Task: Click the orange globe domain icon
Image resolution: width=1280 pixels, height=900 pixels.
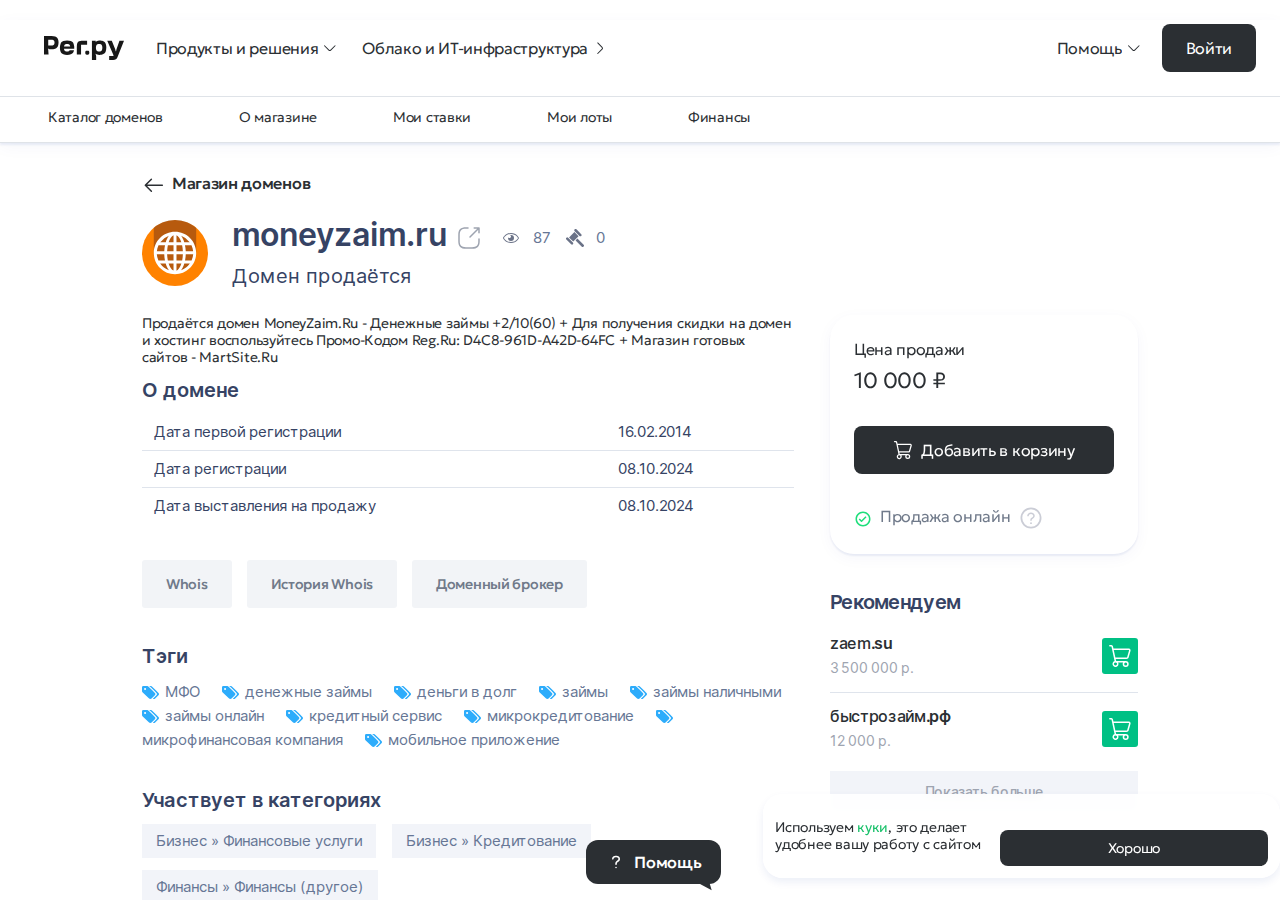Action: [175, 253]
